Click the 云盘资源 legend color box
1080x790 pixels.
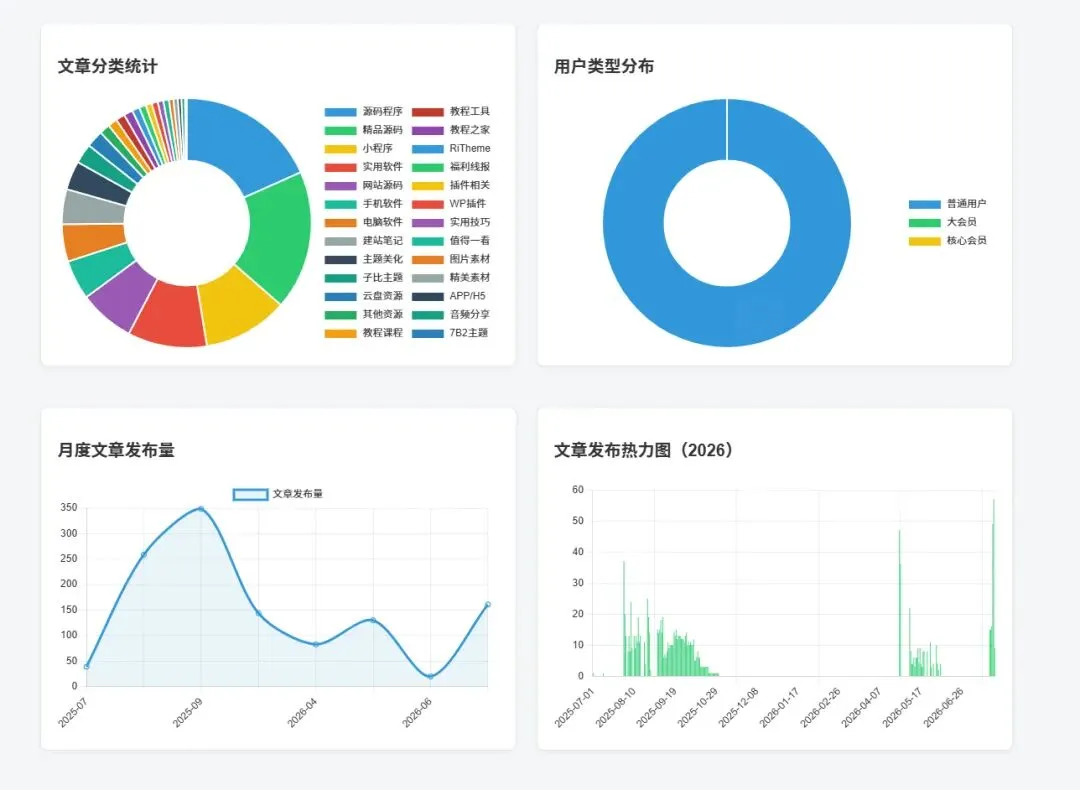pyautogui.click(x=340, y=296)
